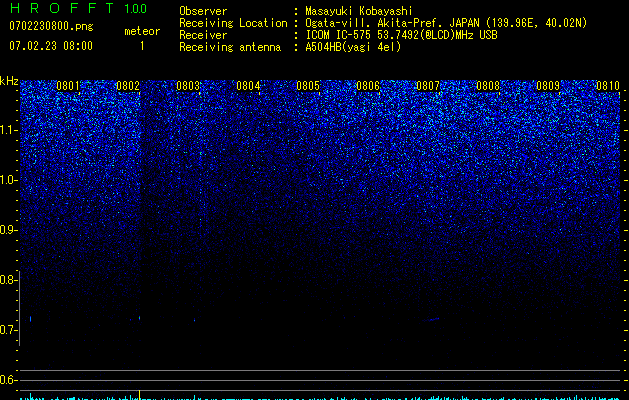
Task: Click the 0803 time marker
Action: (188, 86)
